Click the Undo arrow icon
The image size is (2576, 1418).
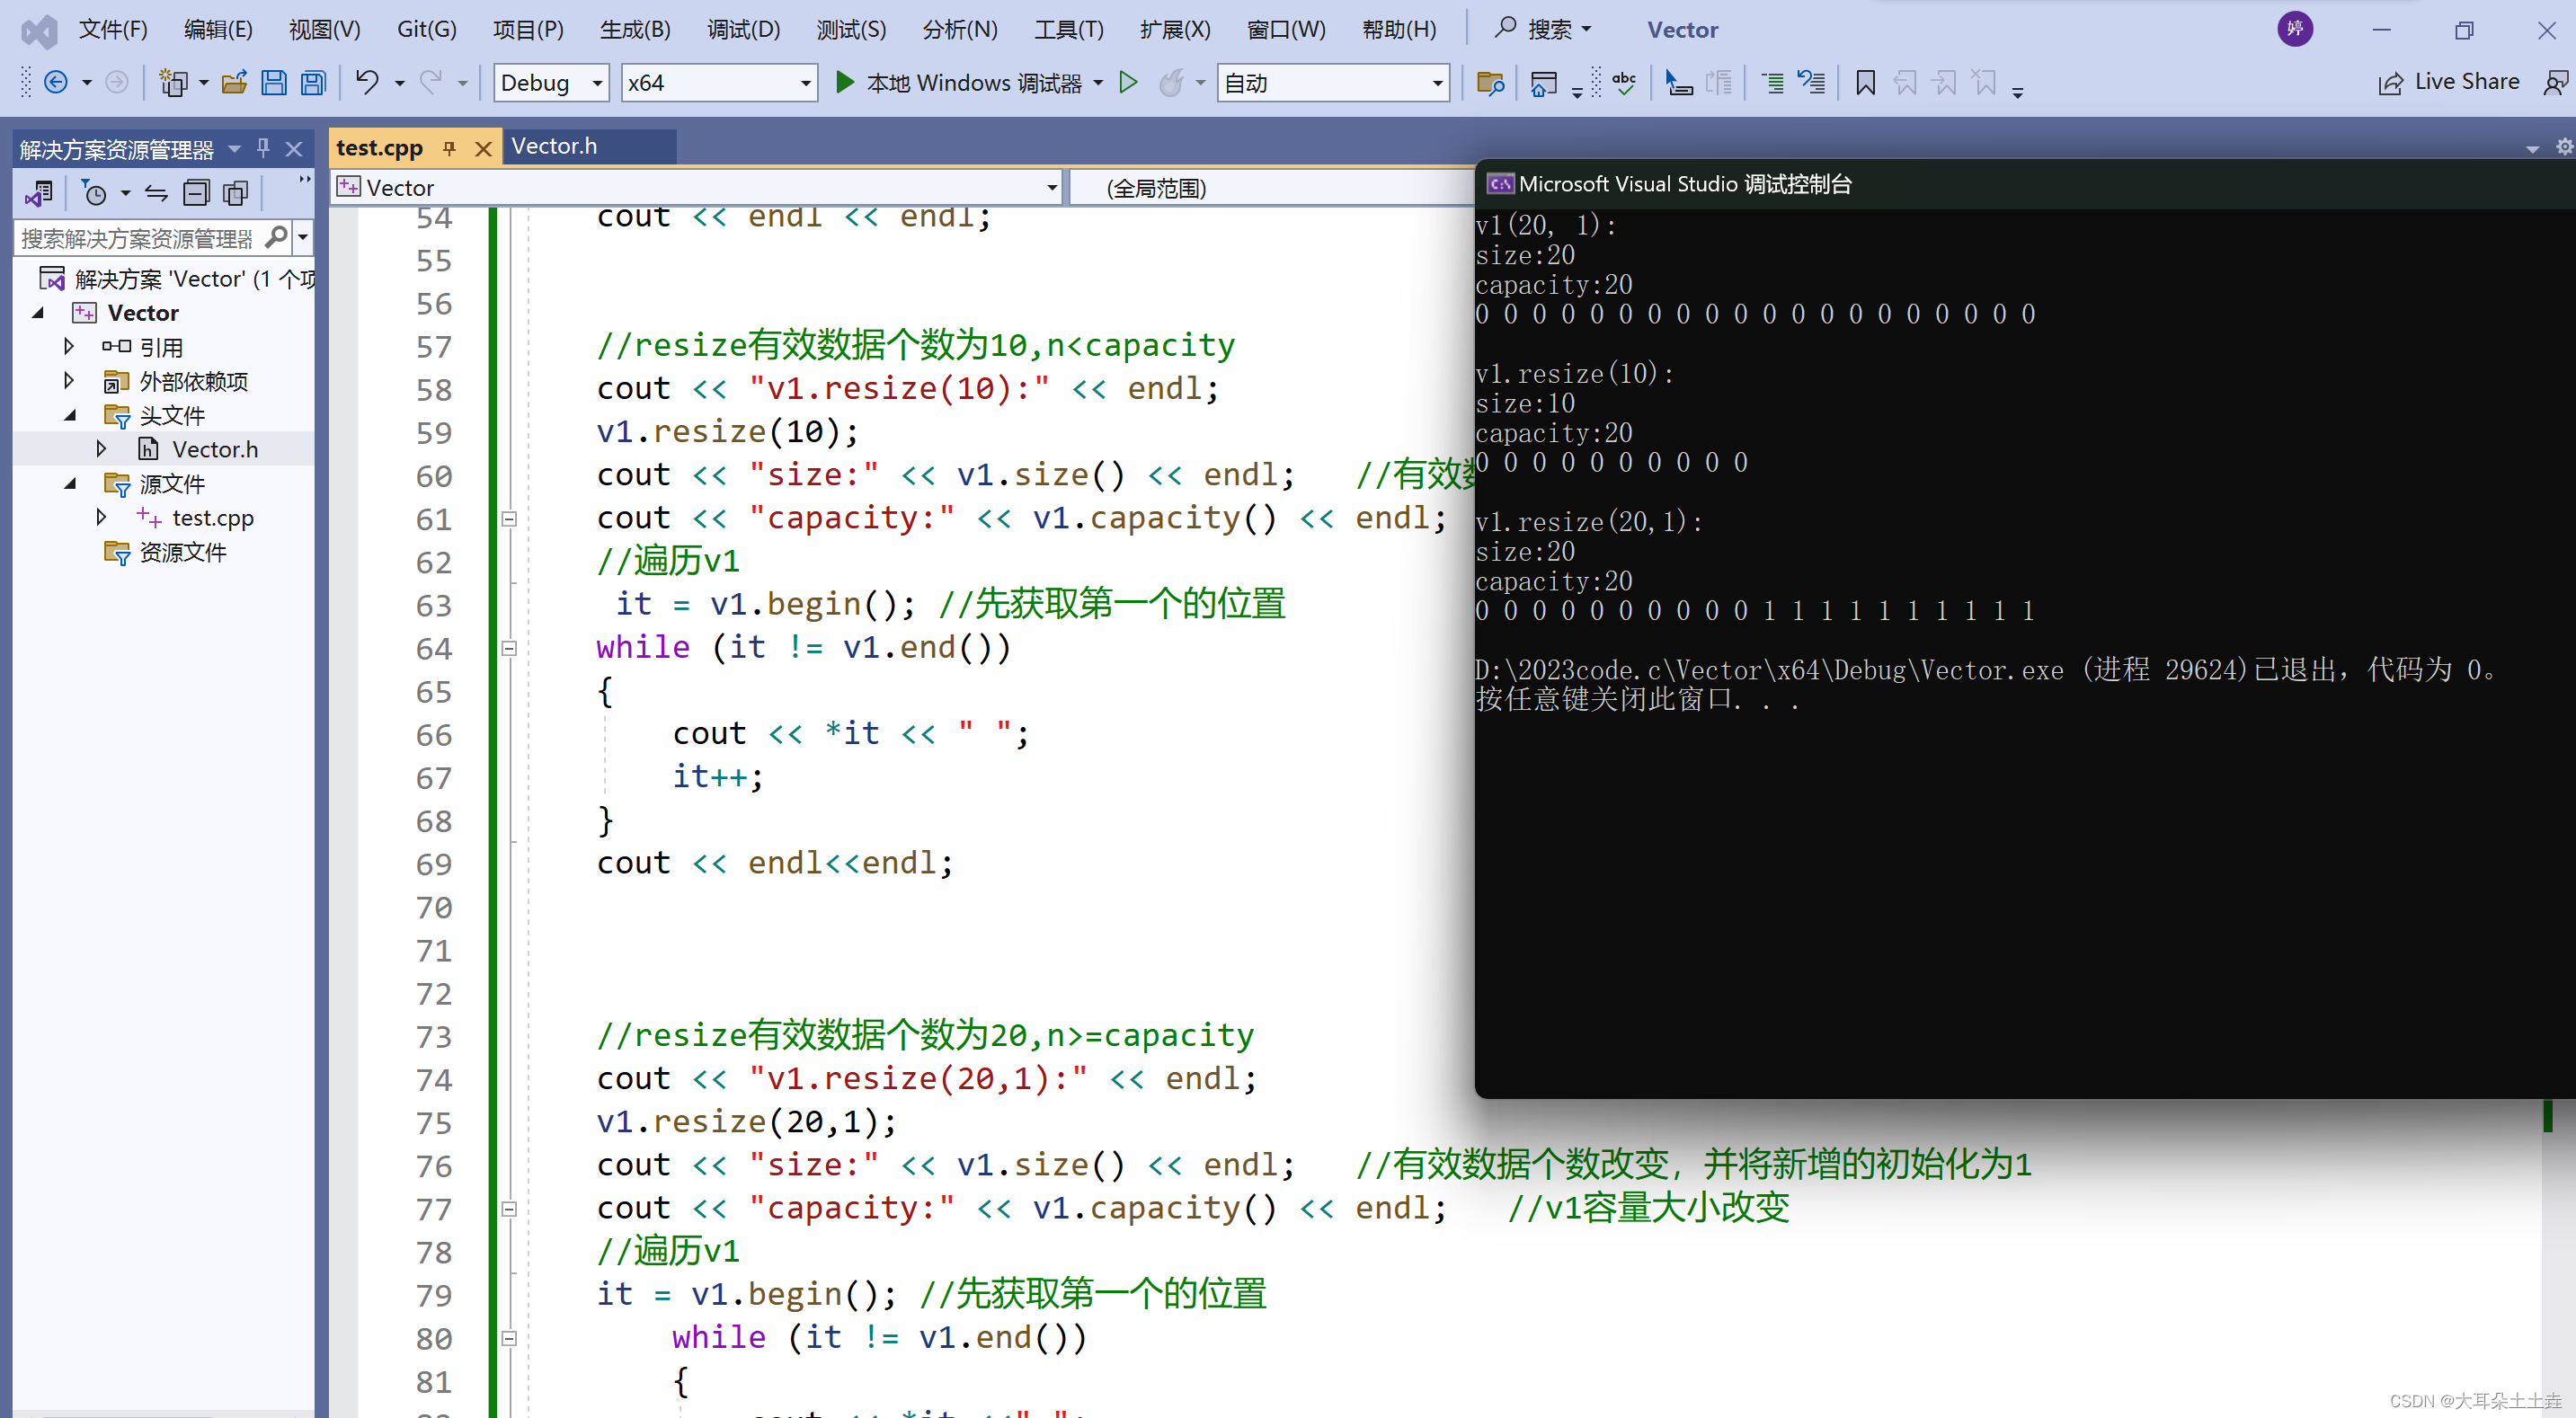coord(367,83)
